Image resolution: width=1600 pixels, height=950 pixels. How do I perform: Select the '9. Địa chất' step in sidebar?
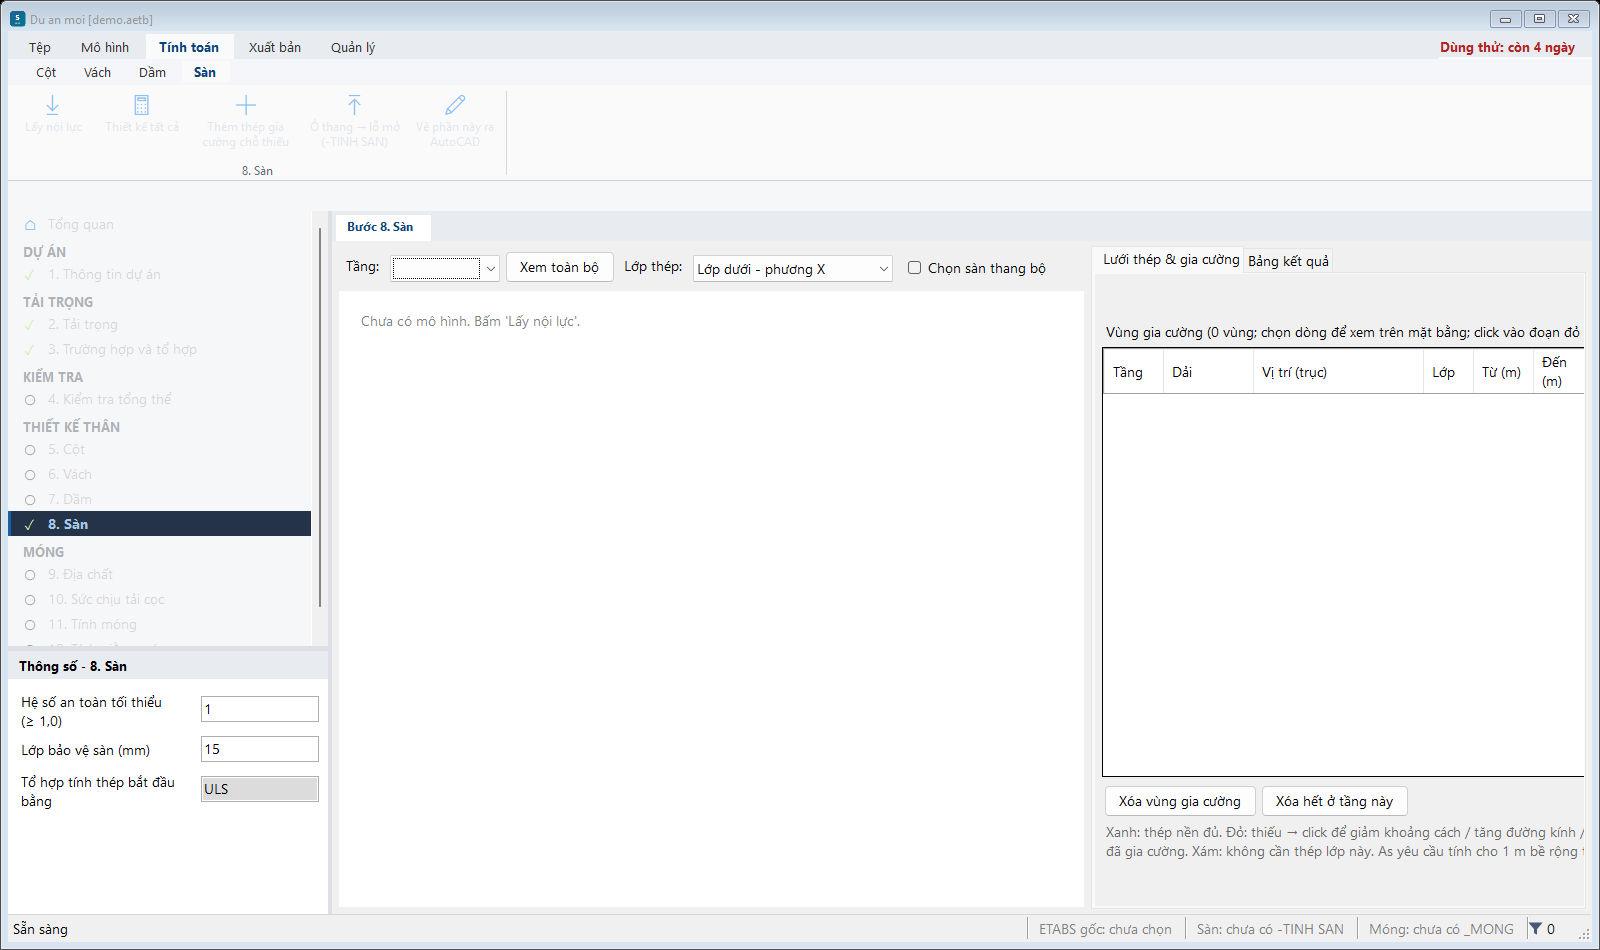[80, 575]
